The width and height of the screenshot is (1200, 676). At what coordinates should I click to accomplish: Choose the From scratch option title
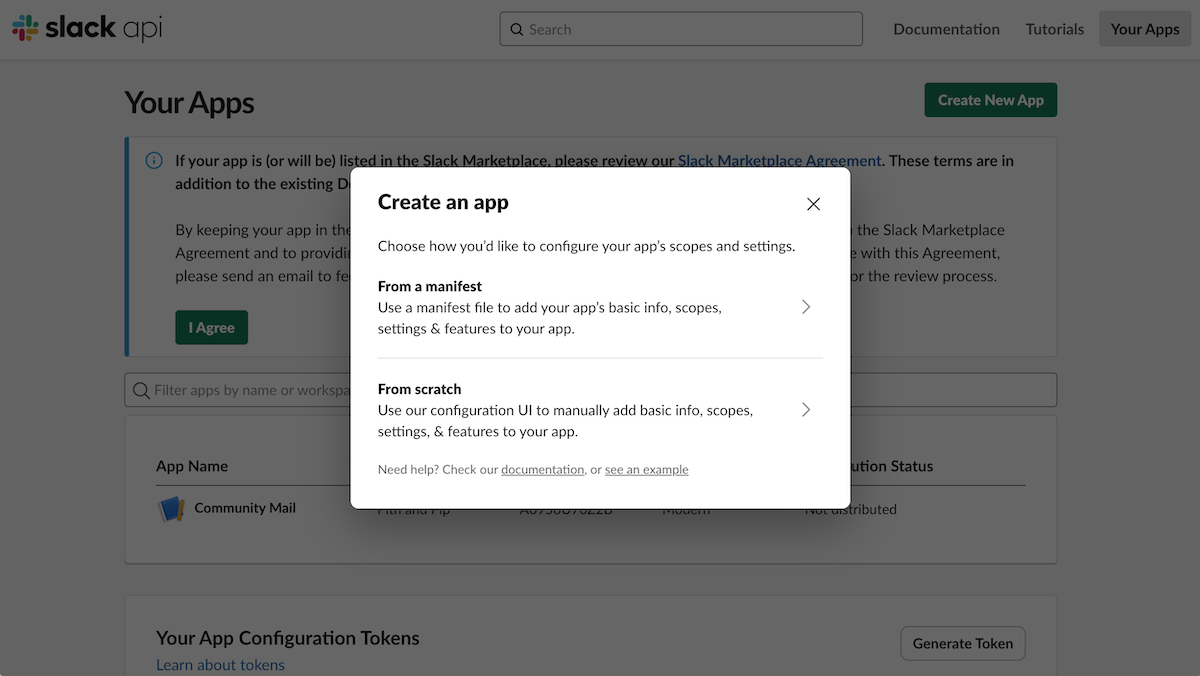coord(419,389)
